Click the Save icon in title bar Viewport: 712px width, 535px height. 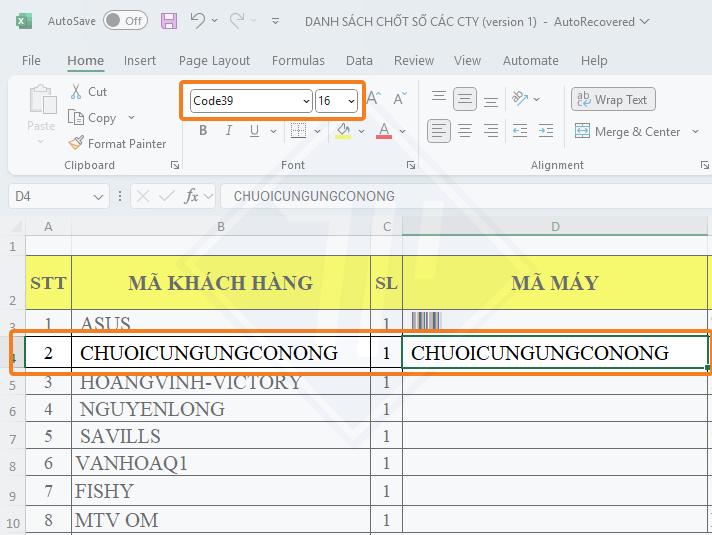168,21
